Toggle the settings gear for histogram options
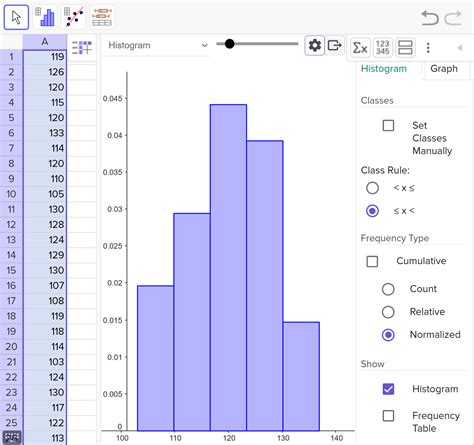This screenshot has width=474, height=445. coord(314,45)
